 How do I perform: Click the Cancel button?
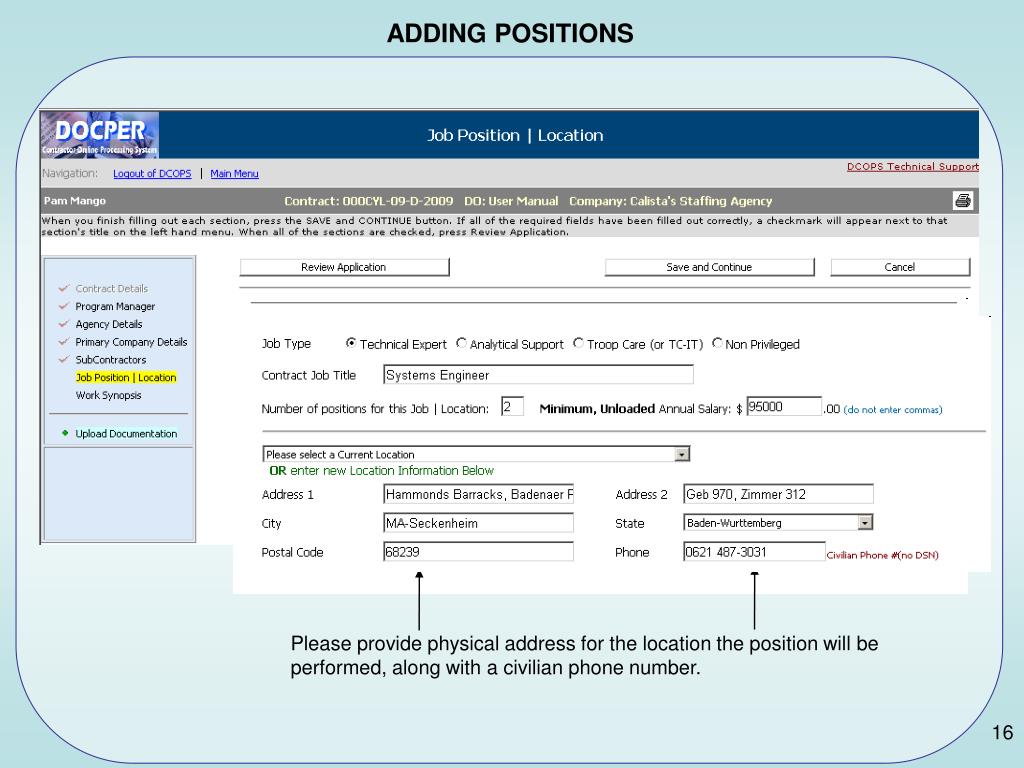900,267
